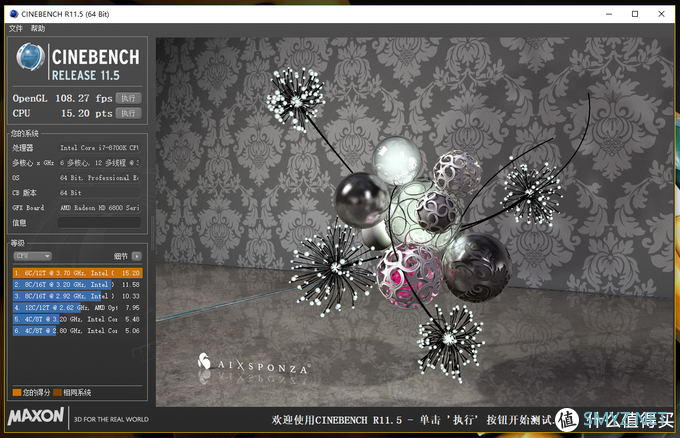Maximize the CINEBENCH window

635,14
